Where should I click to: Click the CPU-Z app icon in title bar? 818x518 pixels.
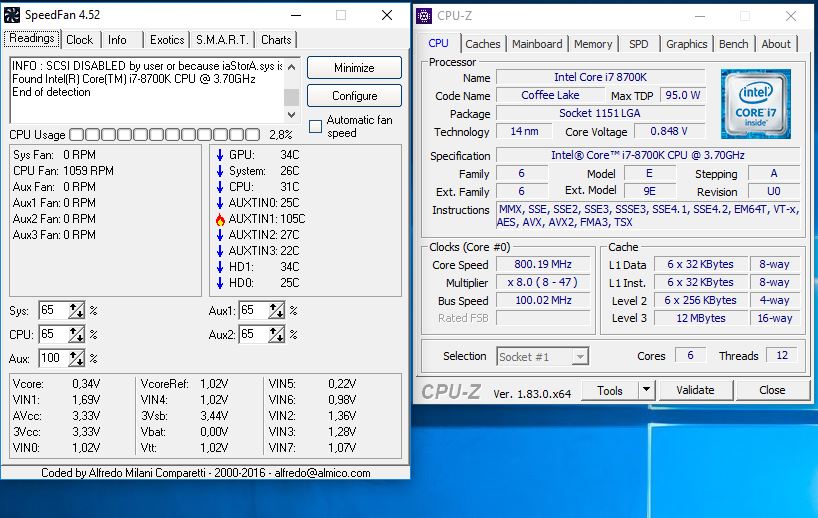[x=424, y=16]
